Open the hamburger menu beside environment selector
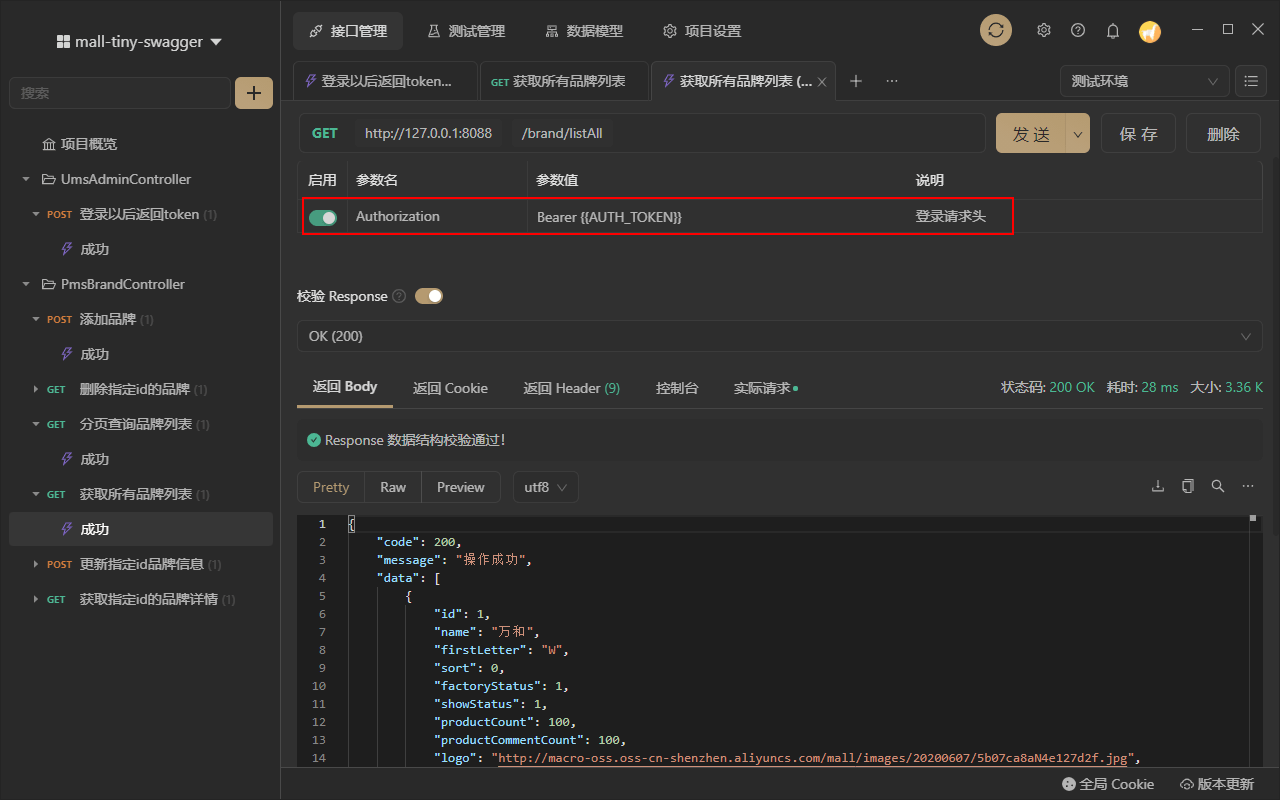This screenshot has height=800, width=1280. (1250, 81)
